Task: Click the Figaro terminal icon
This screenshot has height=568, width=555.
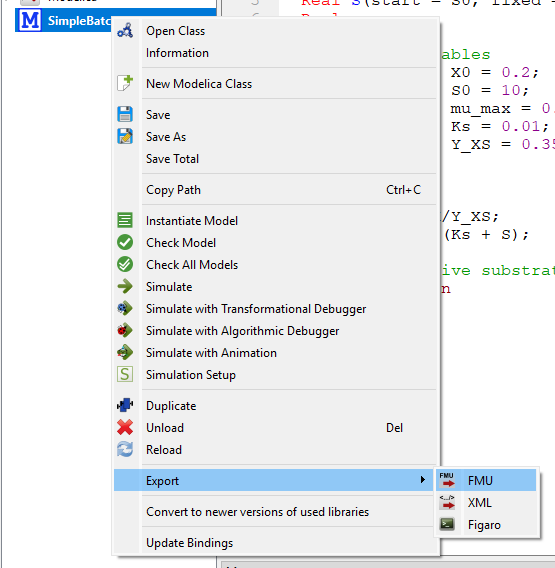Action: tap(447, 524)
